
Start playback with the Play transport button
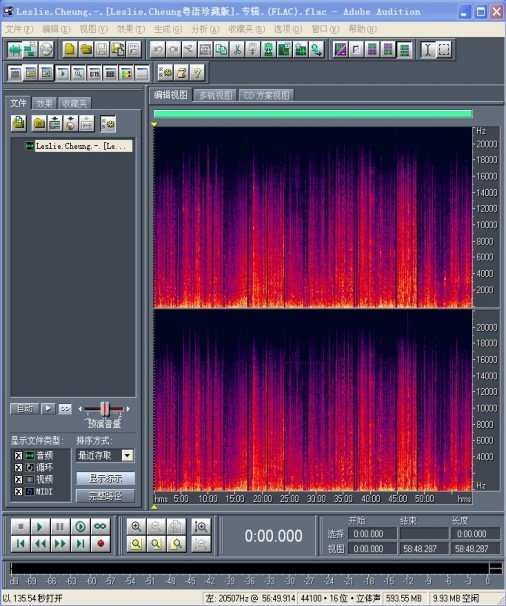pyautogui.click(x=40, y=526)
